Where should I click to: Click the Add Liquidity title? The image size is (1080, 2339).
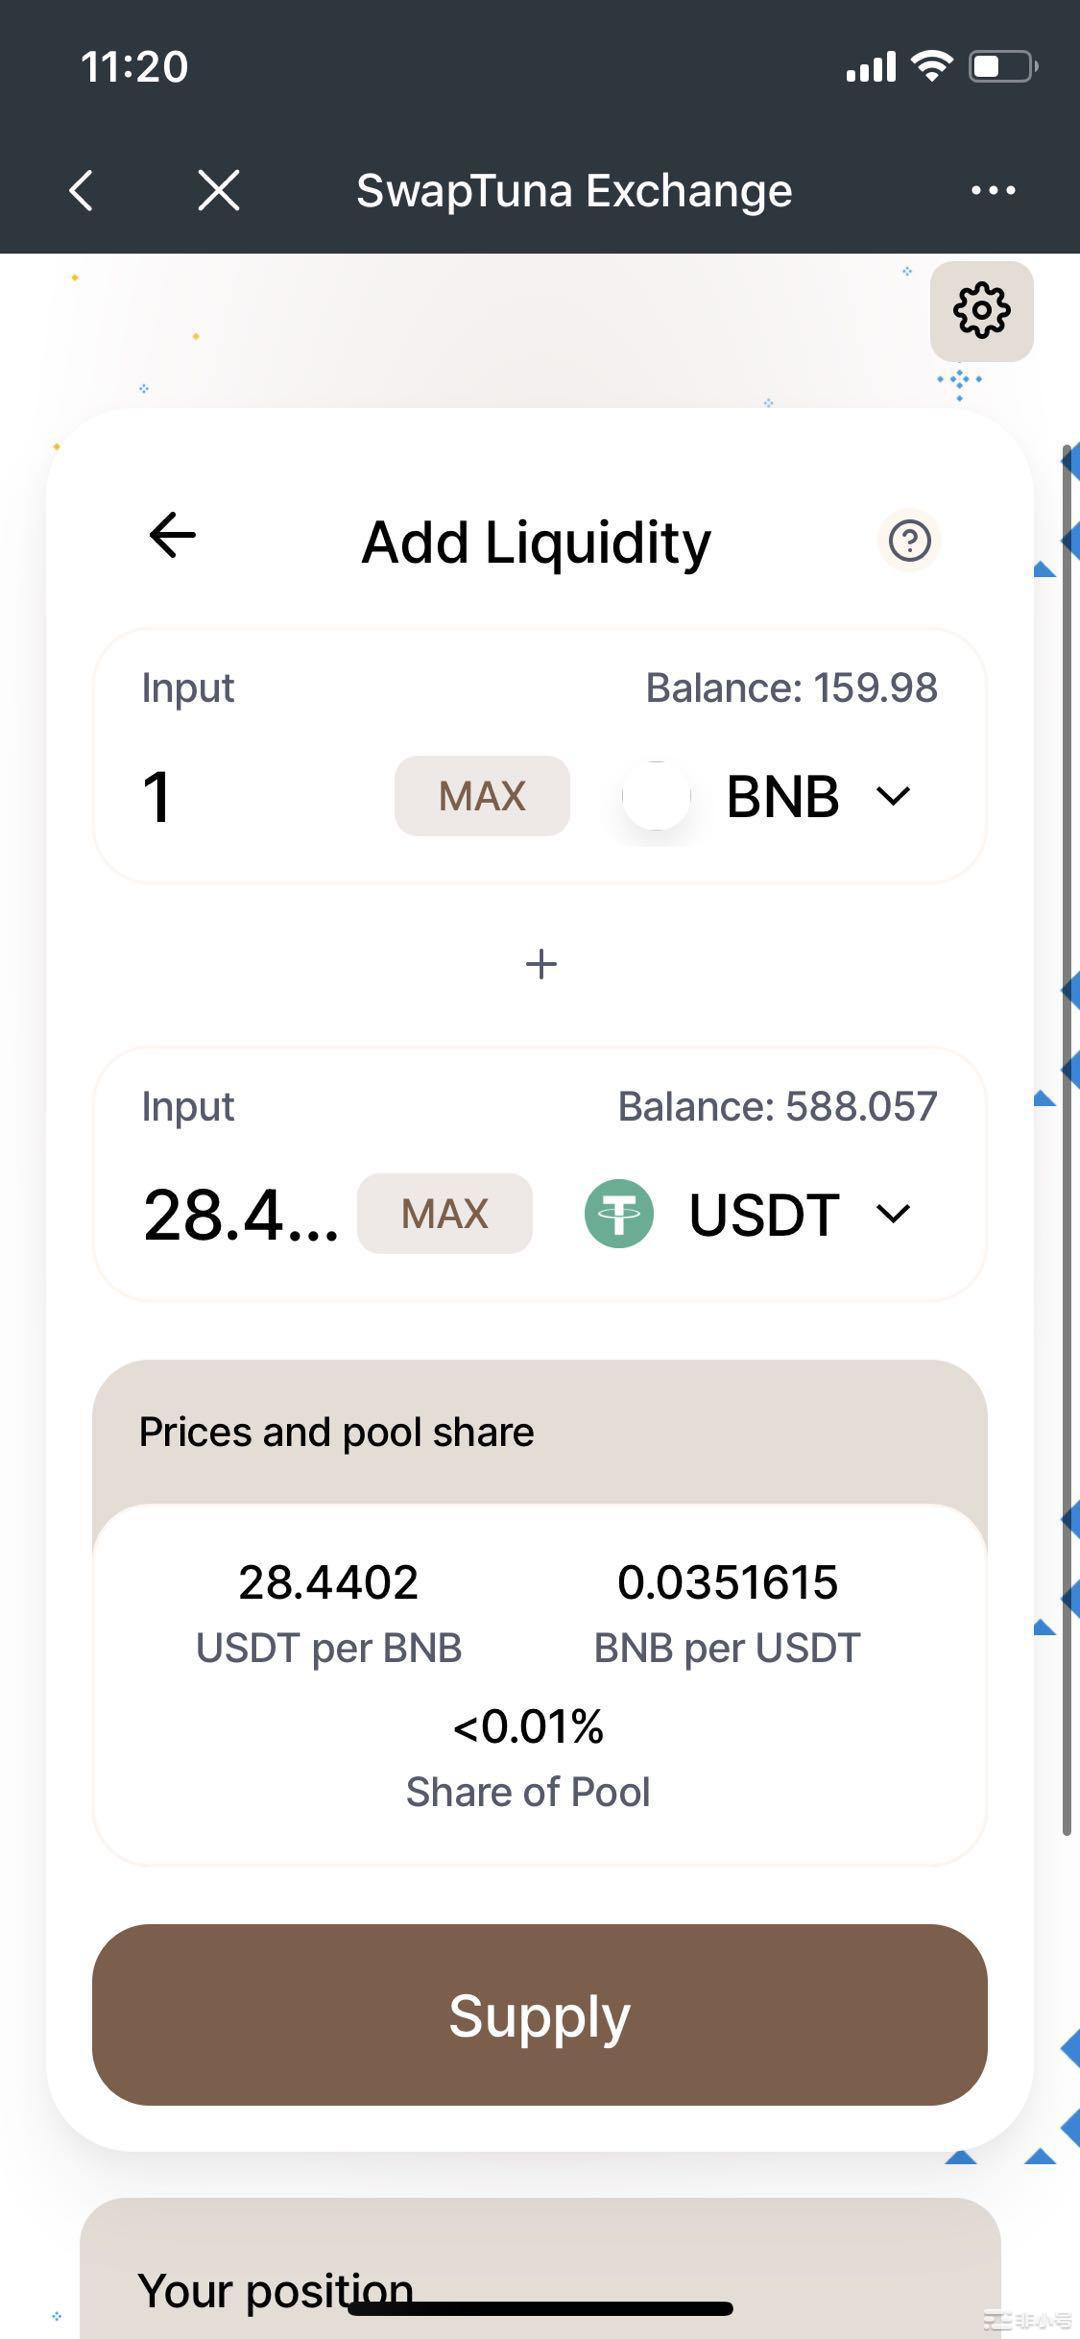(536, 542)
